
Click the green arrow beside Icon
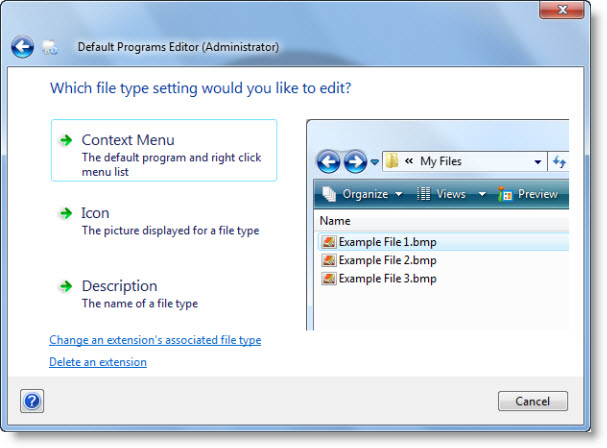pos(66,213)
